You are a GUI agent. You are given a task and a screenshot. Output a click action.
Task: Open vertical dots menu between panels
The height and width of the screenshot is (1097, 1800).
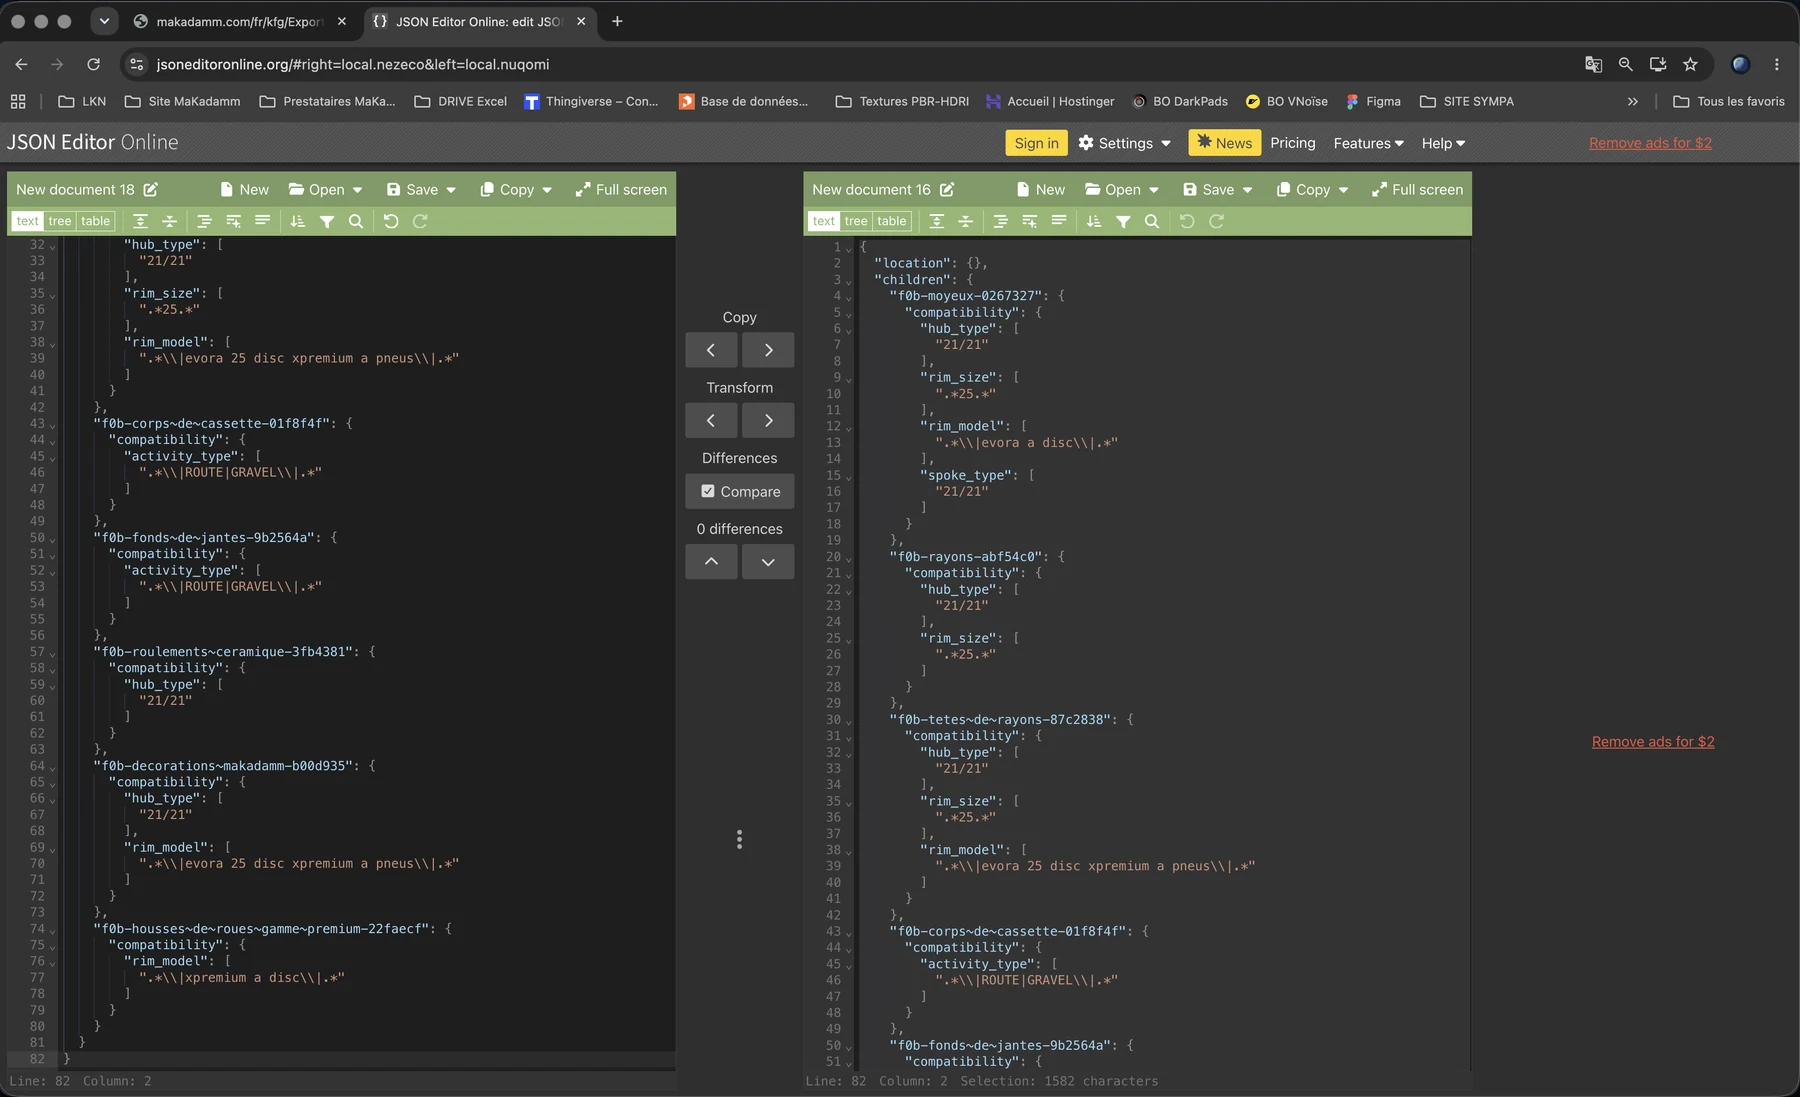point(739,840)
